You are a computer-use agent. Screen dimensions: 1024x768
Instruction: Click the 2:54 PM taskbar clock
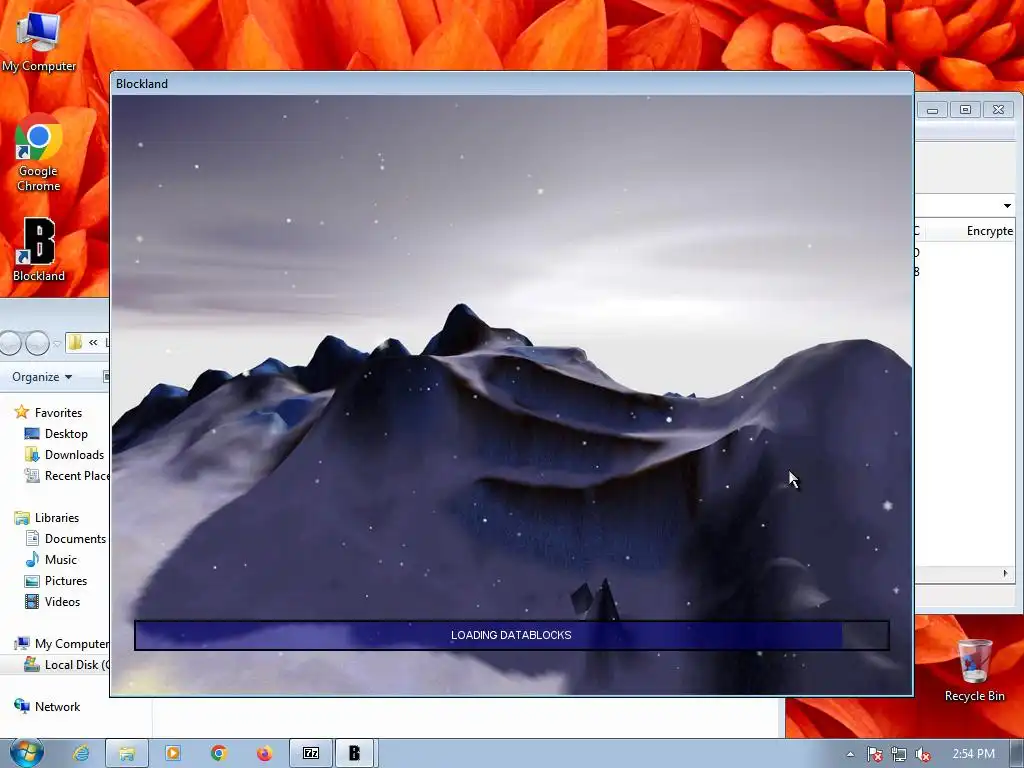(x=974, y=754)
